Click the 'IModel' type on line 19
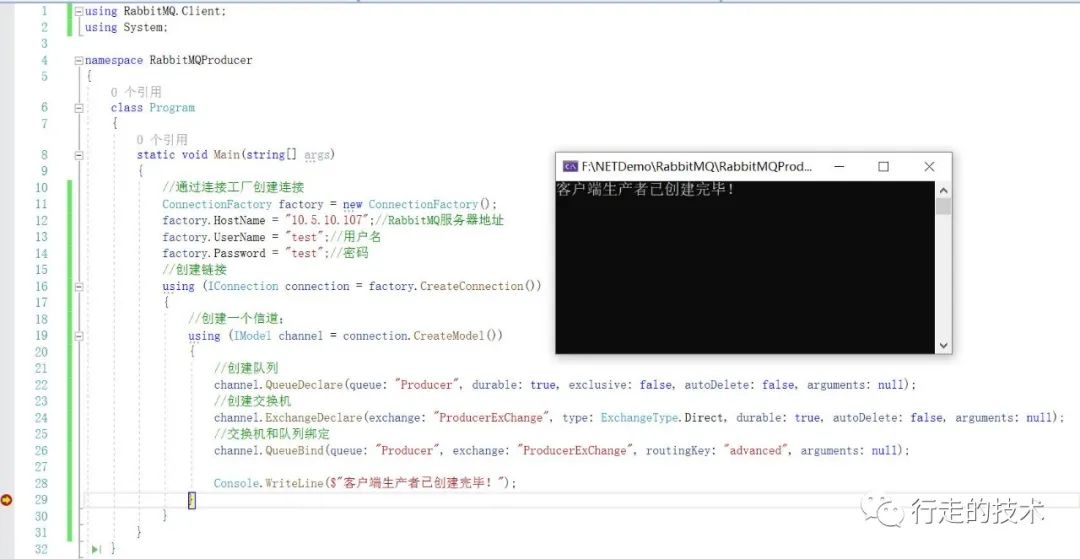This screenshot has height=559, width=1080. click(253, 335)
